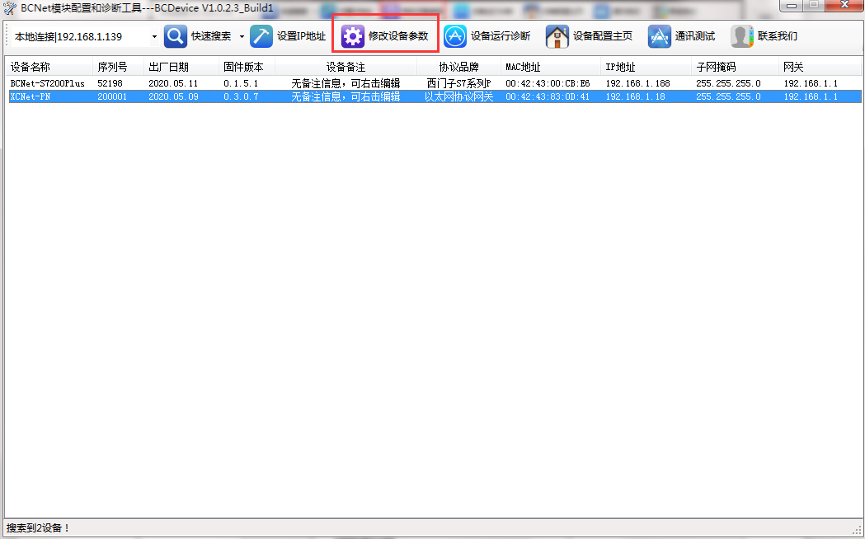
Task: Sort by 设备备注 column header
Action: click(x=346, y=67)
